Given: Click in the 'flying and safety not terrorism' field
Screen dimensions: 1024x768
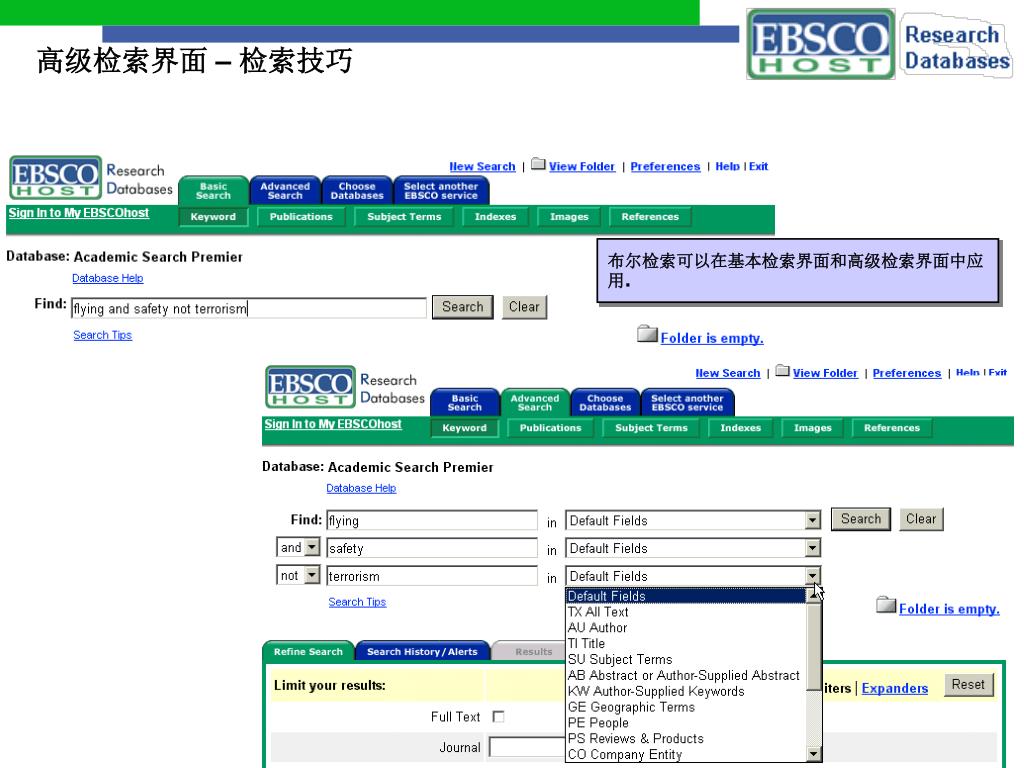Looking at the screenshot, I should coord(249,308).
